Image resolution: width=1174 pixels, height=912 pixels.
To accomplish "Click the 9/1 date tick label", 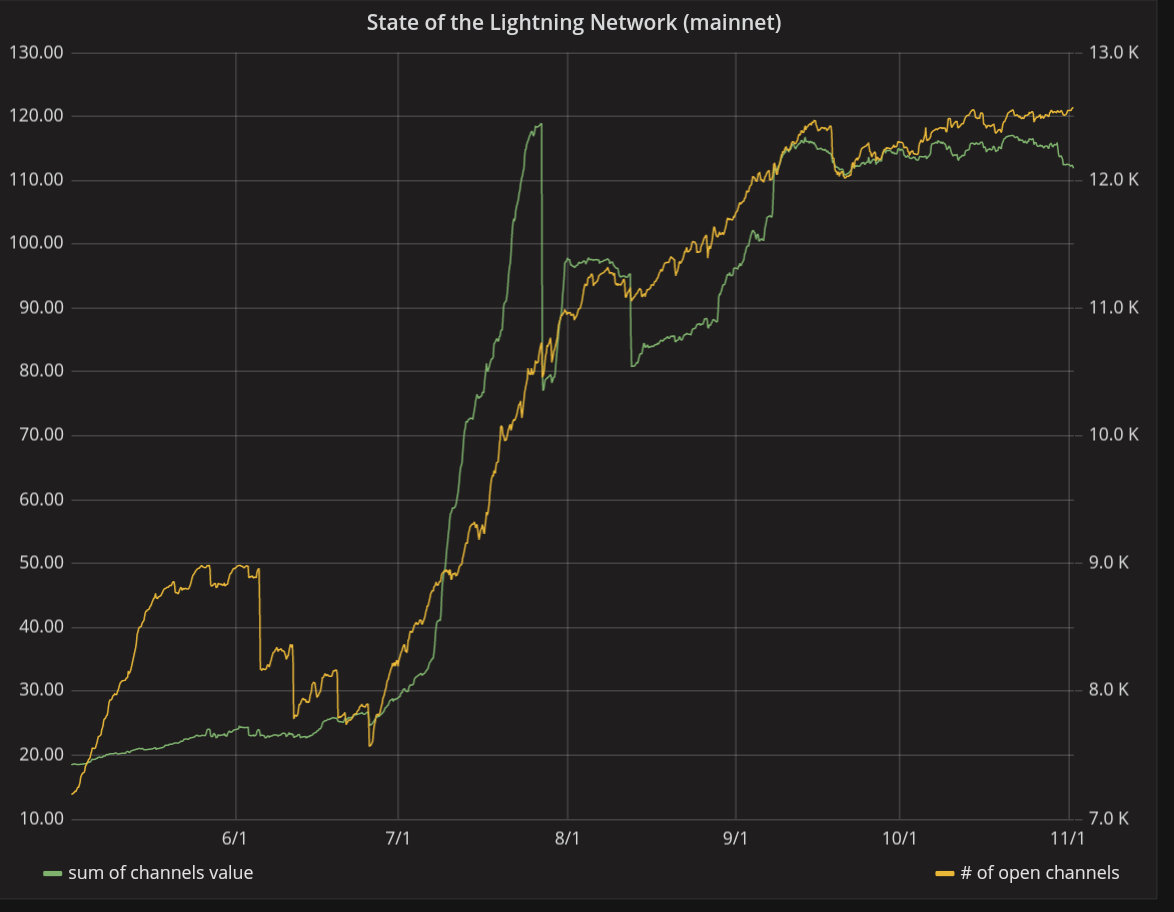I will point(735,837).
